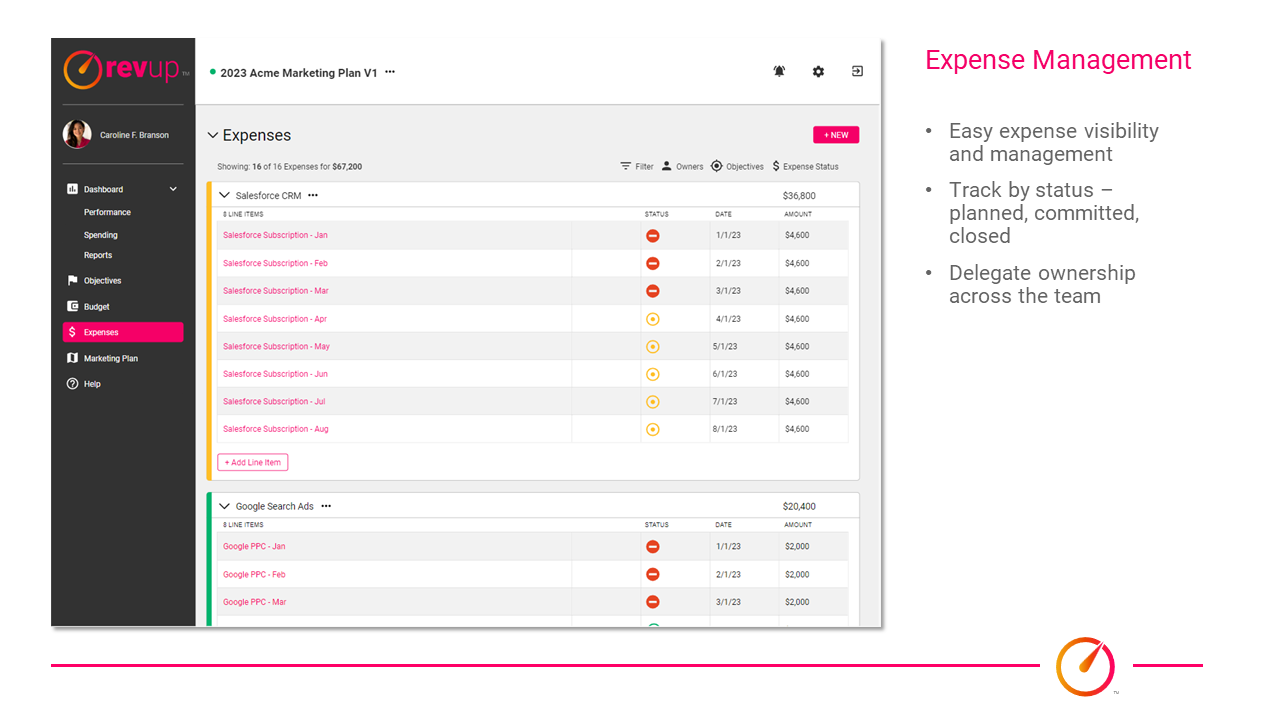This screenshot has width=1280, height=720.
Task: Click the Dashboard bar chart icon
Action: pyautogui.click(x=72, y=189)
